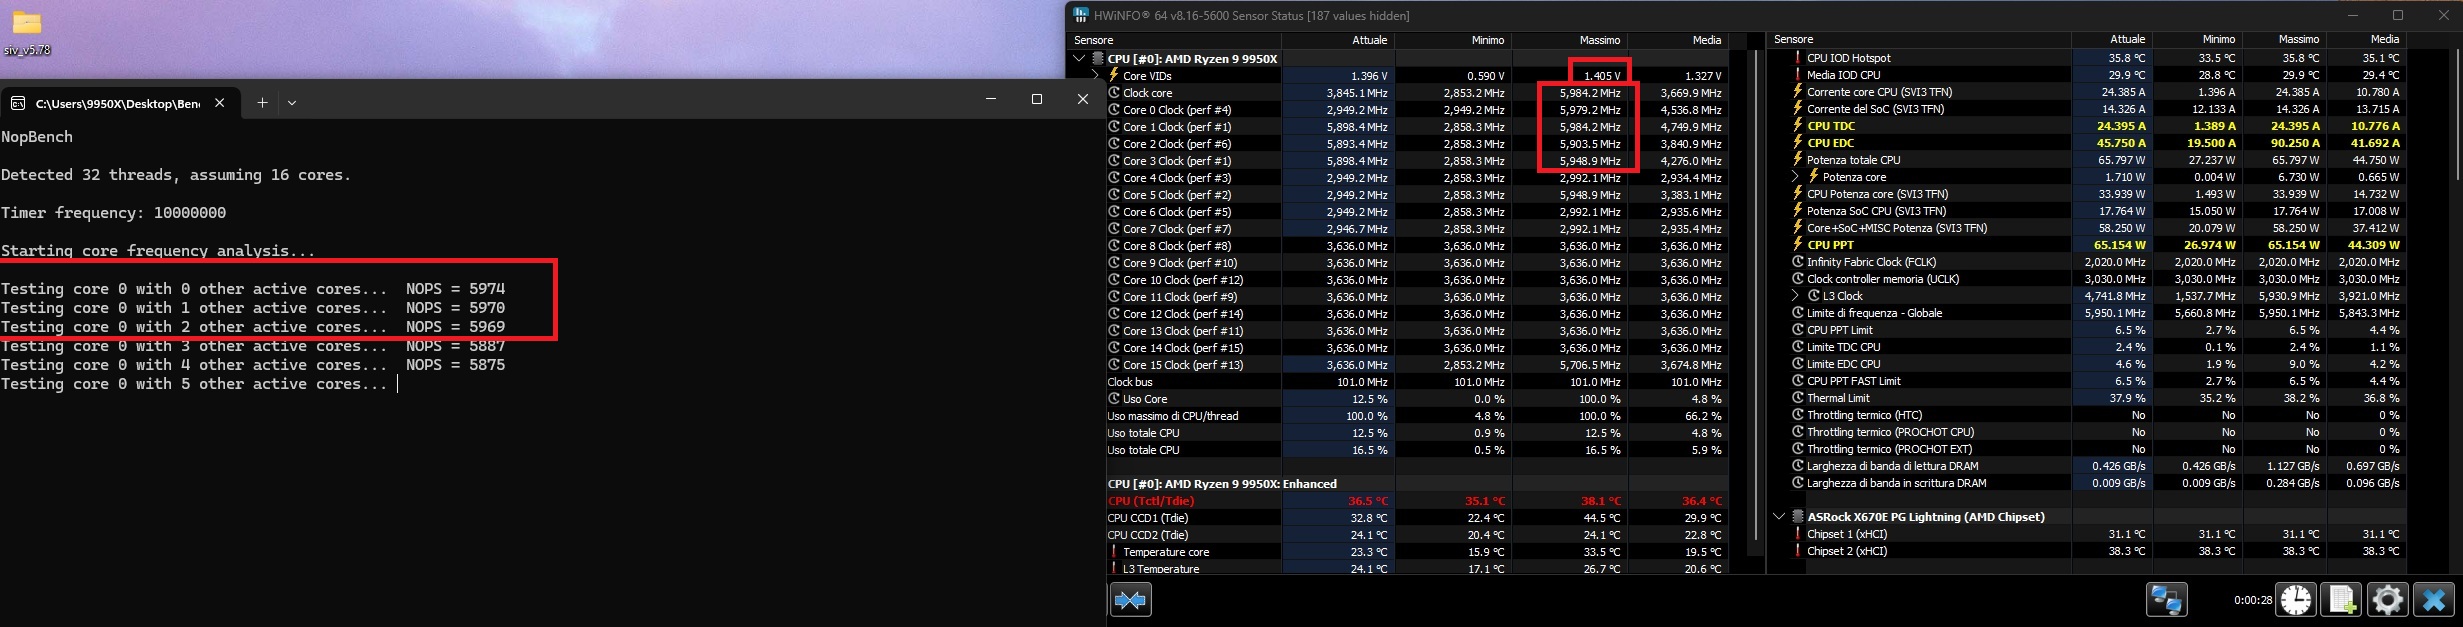2463x627 pixels.
Task: Select the Chipset 2 (xHCI) row
Action: point(2098,551)
